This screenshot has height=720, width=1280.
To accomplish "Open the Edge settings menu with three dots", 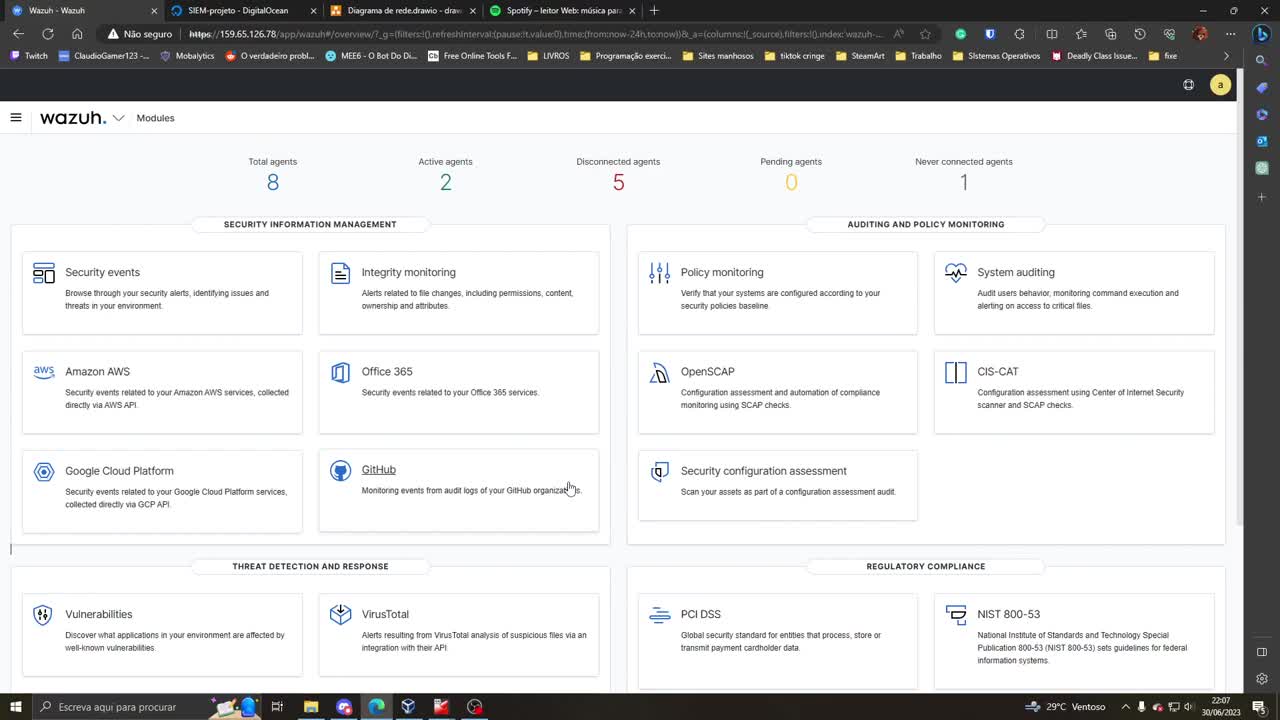I will click(1231, 33).
